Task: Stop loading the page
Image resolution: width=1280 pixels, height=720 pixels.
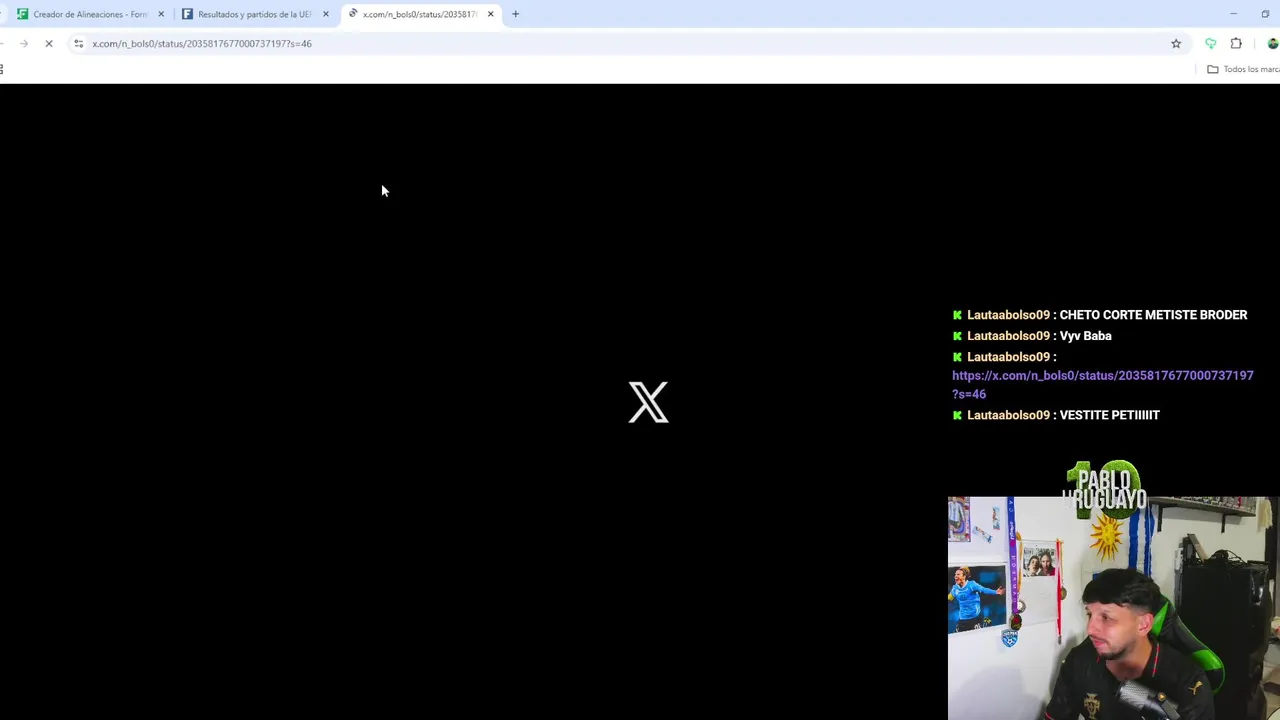Action: (49, 43)
